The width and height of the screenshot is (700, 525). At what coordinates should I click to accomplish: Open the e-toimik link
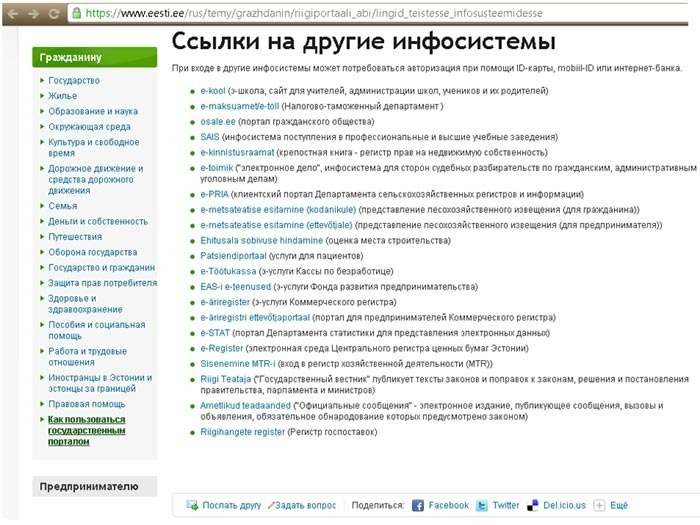tap(217, 168)
